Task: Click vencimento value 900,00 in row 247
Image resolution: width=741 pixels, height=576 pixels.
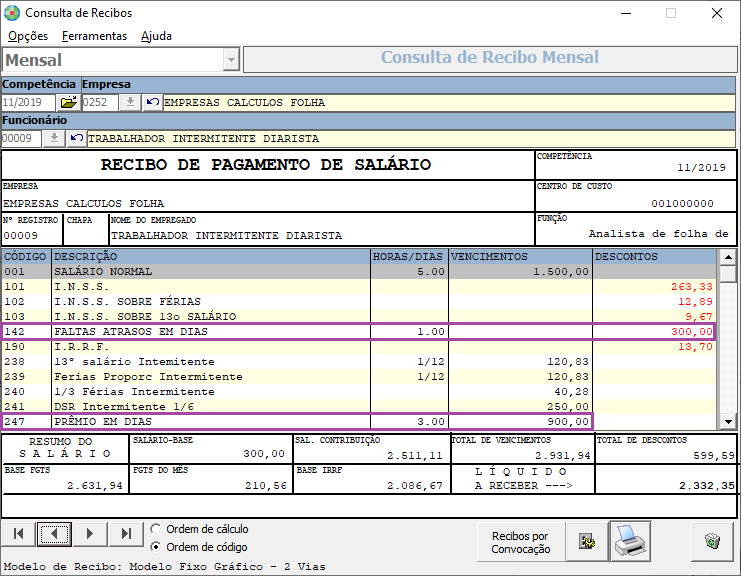Action: [568, 421]
